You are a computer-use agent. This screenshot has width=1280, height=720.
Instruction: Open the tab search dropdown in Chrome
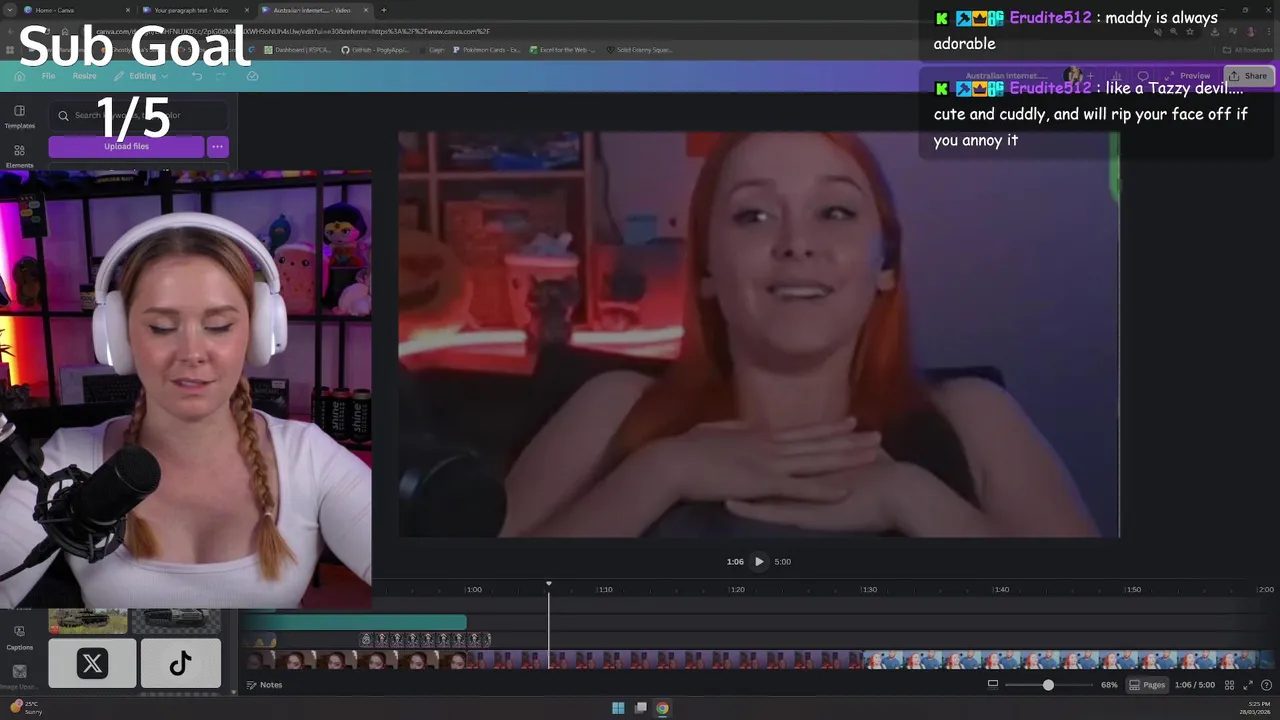click(x=9, y=10)
